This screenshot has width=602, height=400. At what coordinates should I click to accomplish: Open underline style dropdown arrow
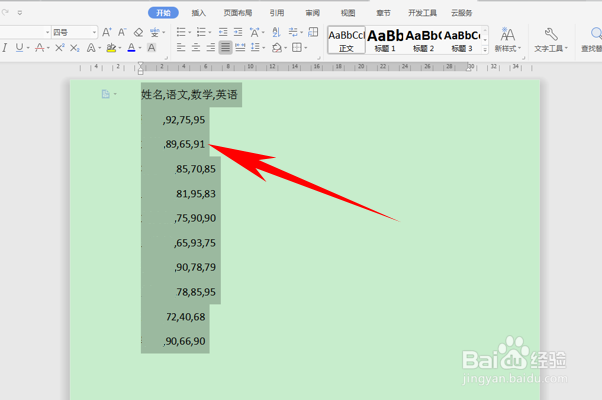28,48
